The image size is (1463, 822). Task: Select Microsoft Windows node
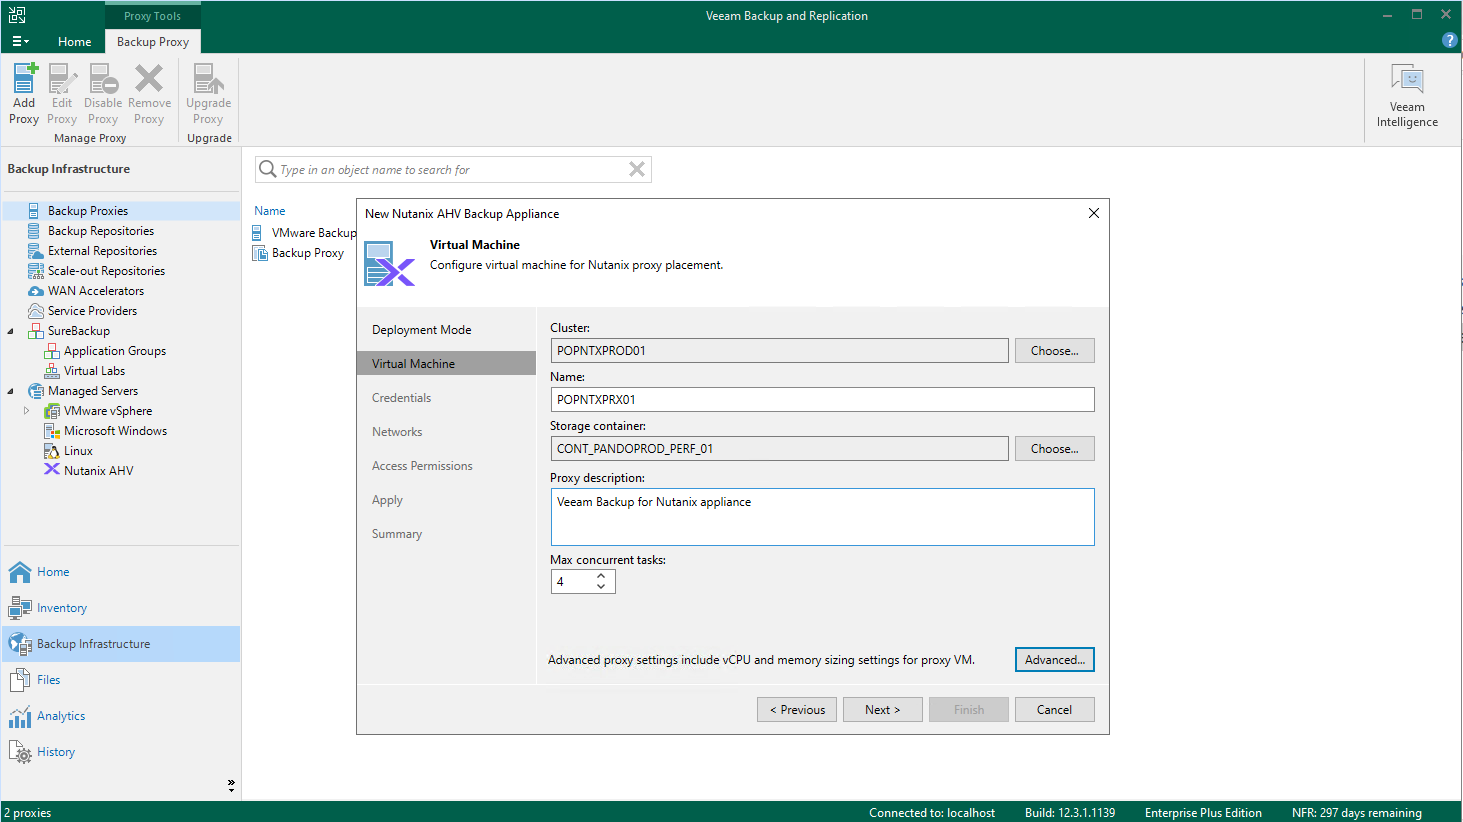click(x=115, y=431)
